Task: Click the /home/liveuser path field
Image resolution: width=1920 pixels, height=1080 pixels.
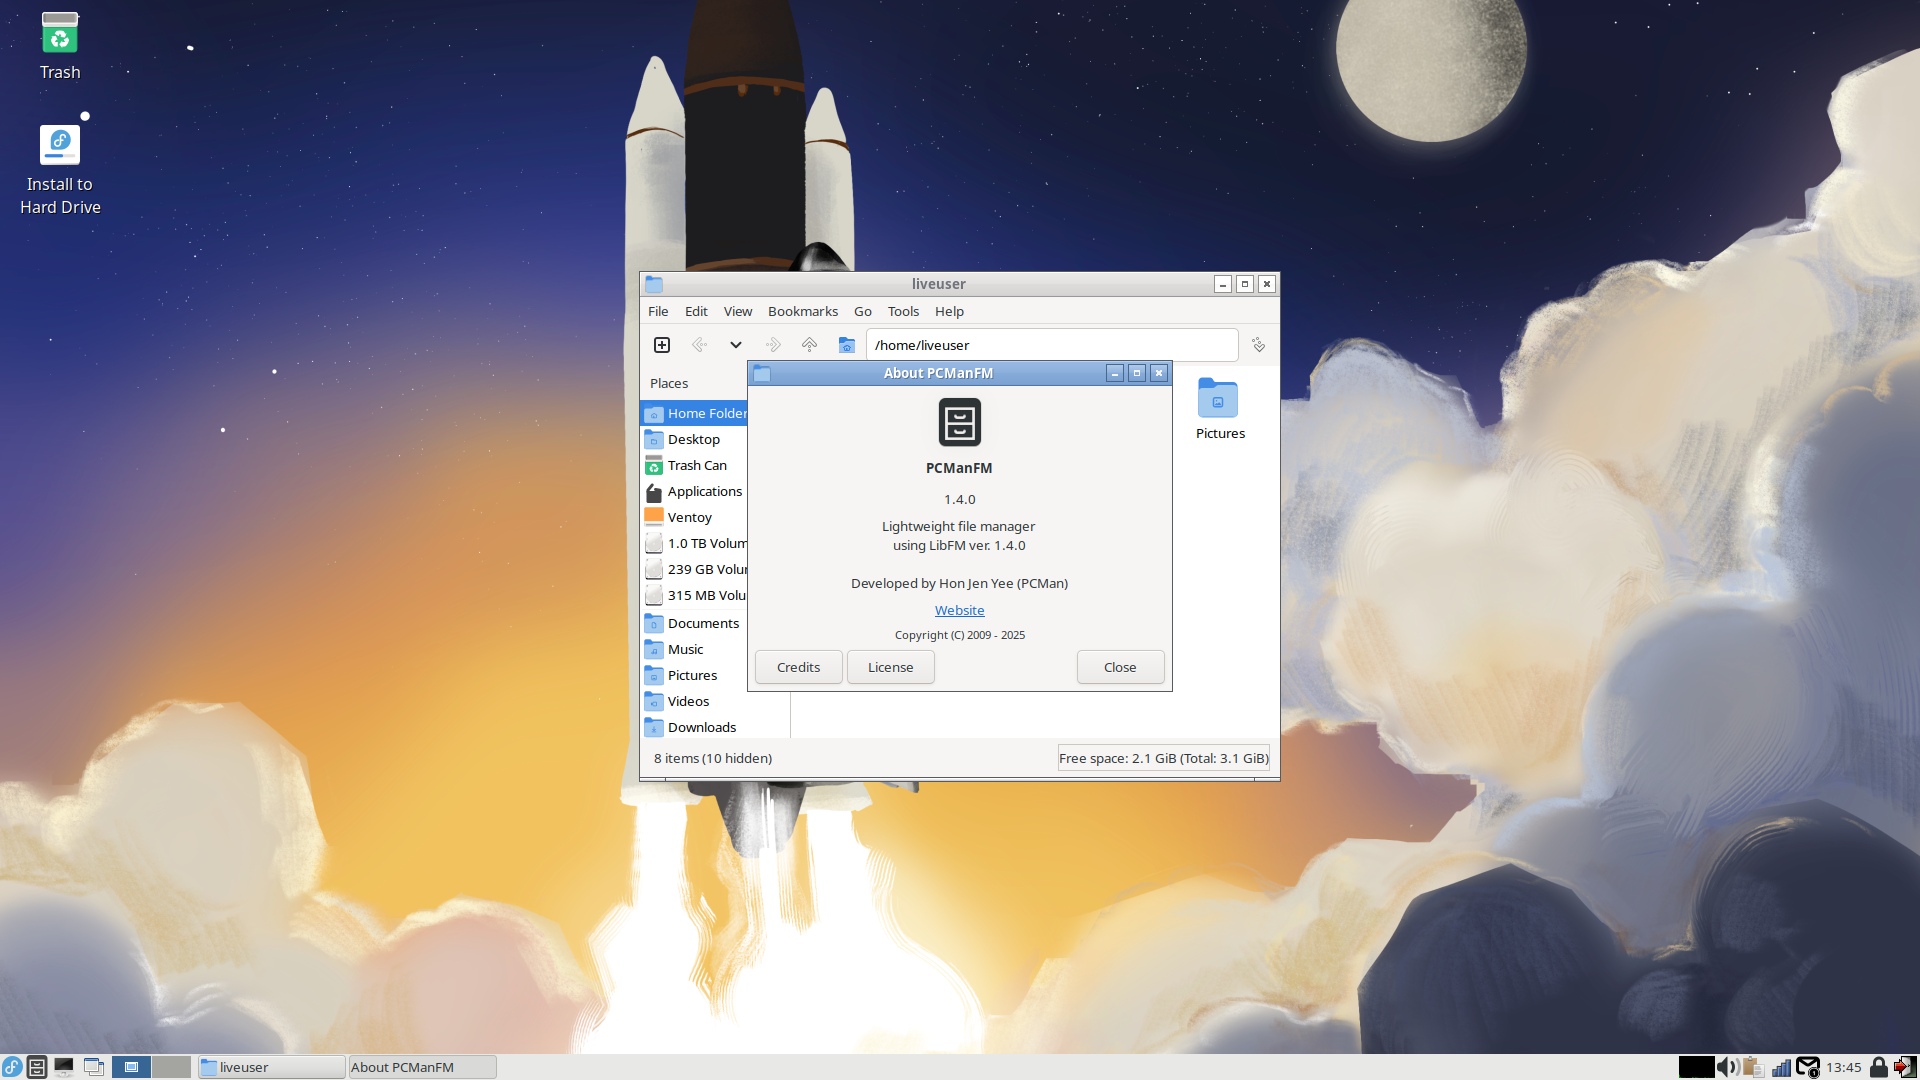Action: coord(1050,345)
